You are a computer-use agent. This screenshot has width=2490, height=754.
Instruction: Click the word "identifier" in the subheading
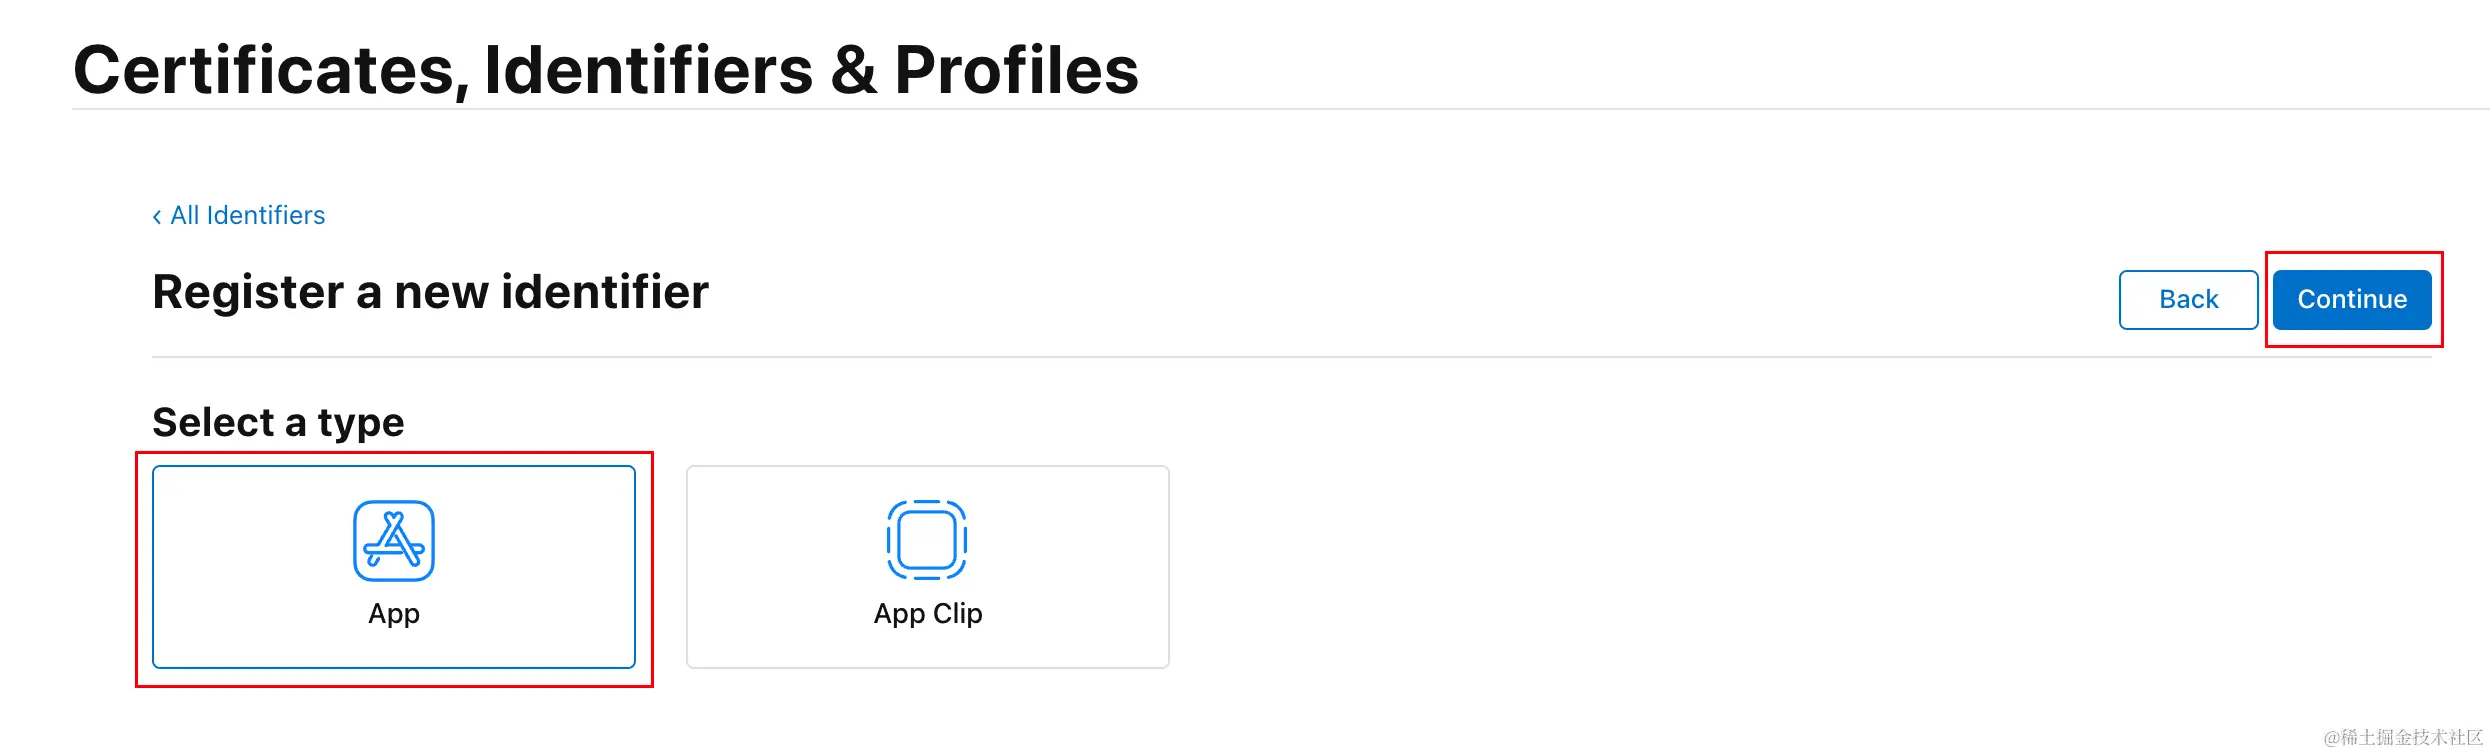[605, 292]
